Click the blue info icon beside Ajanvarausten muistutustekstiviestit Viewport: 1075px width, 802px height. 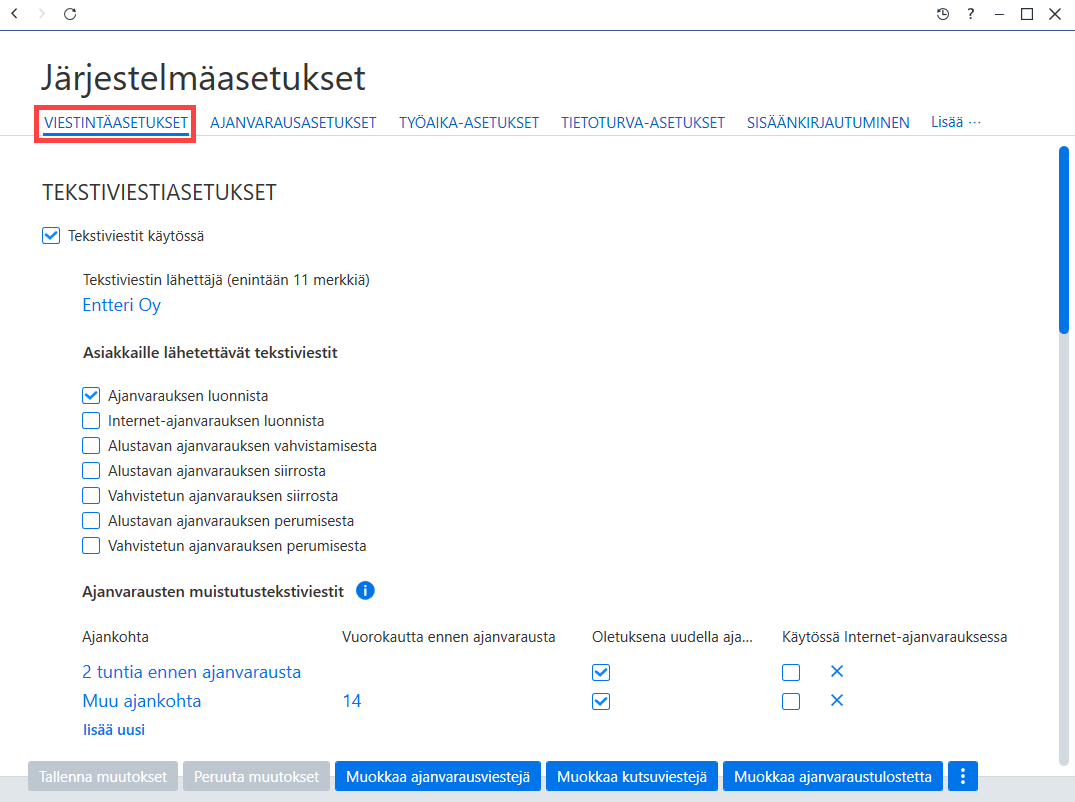(365, 590)
